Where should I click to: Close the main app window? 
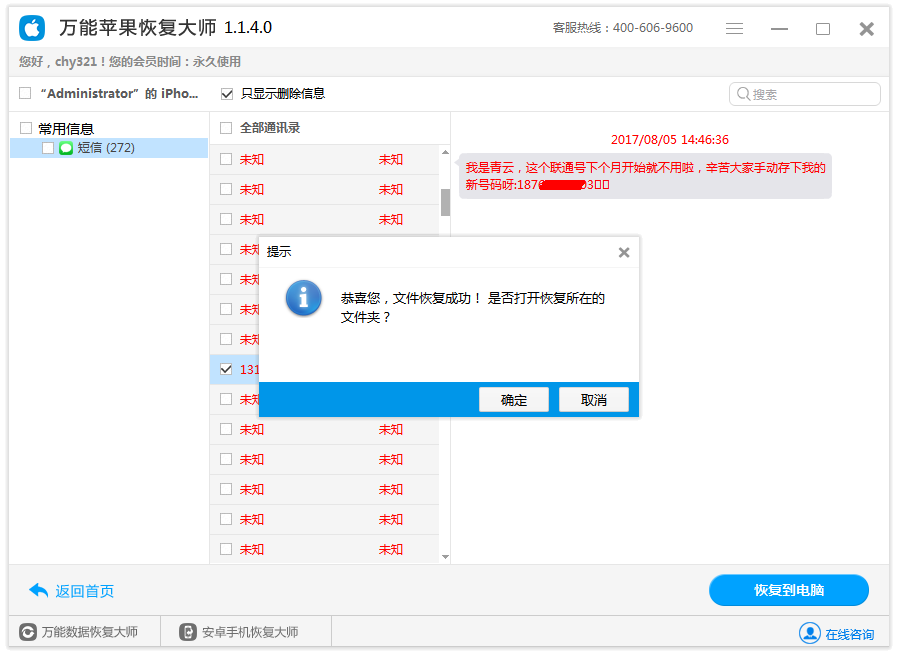[x=866, y=29]
